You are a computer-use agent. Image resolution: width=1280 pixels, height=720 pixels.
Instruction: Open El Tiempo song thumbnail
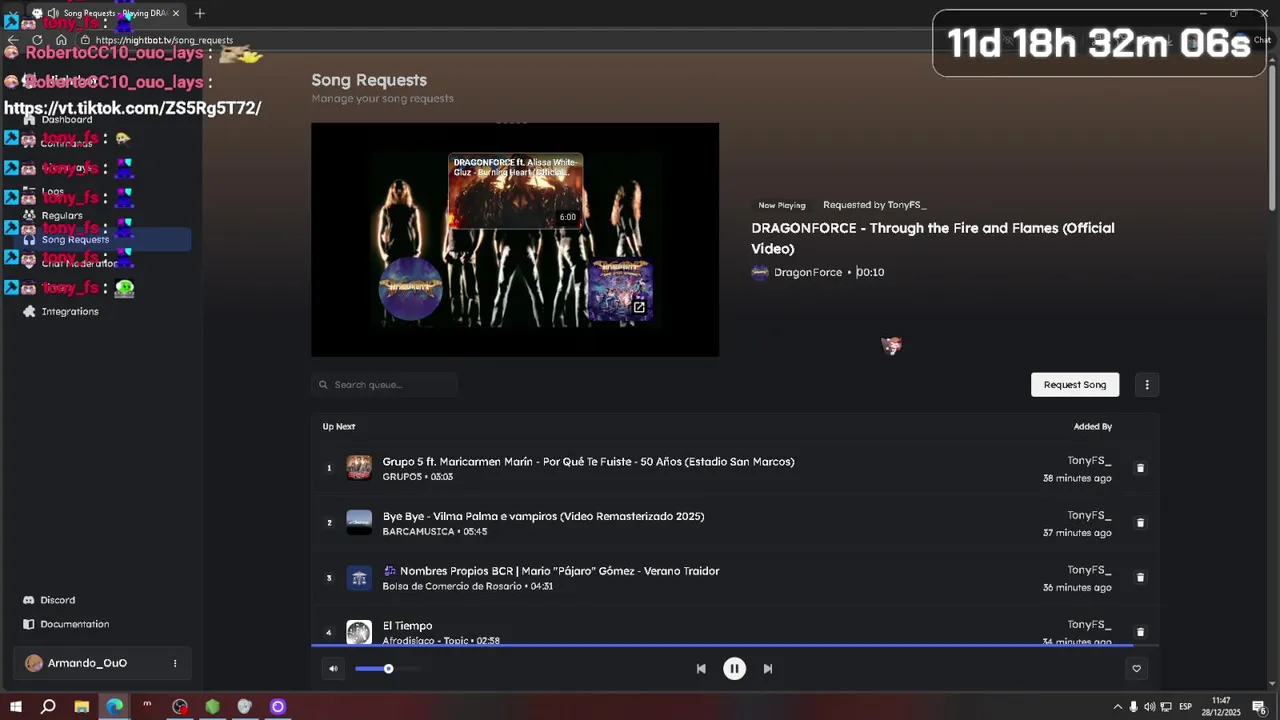pyautogui.click(x=359, y=632)
